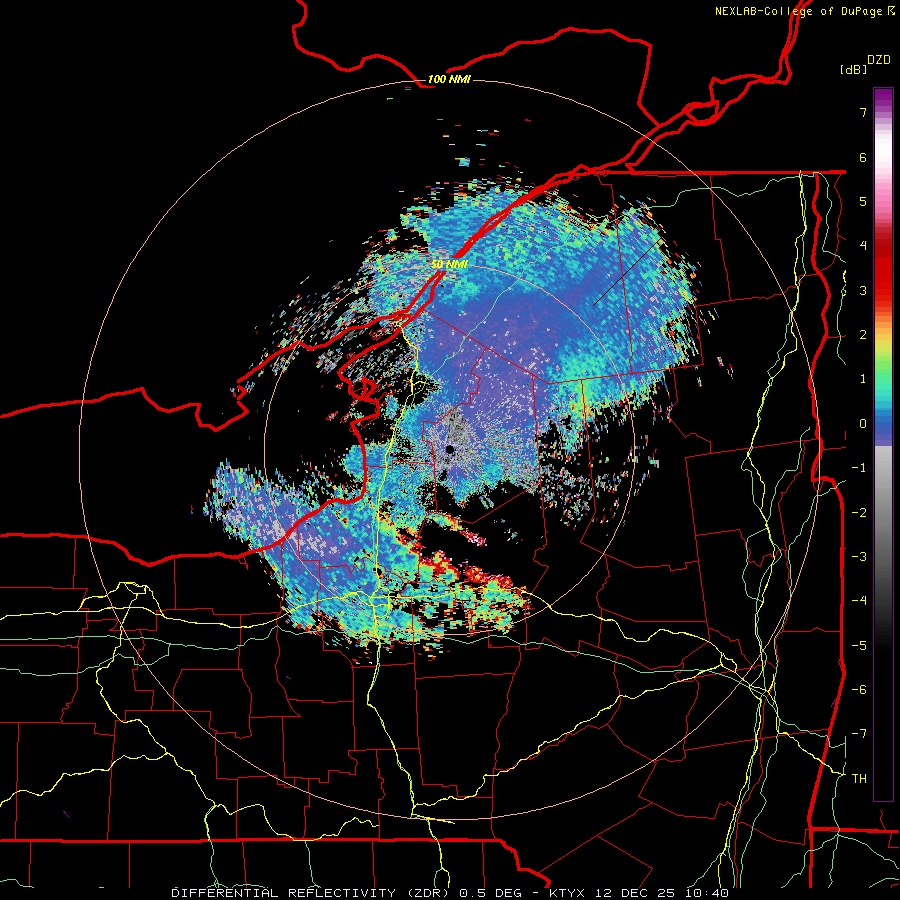
Task: Click the -1 value on color scale
Action: click(x=859, y=468)
